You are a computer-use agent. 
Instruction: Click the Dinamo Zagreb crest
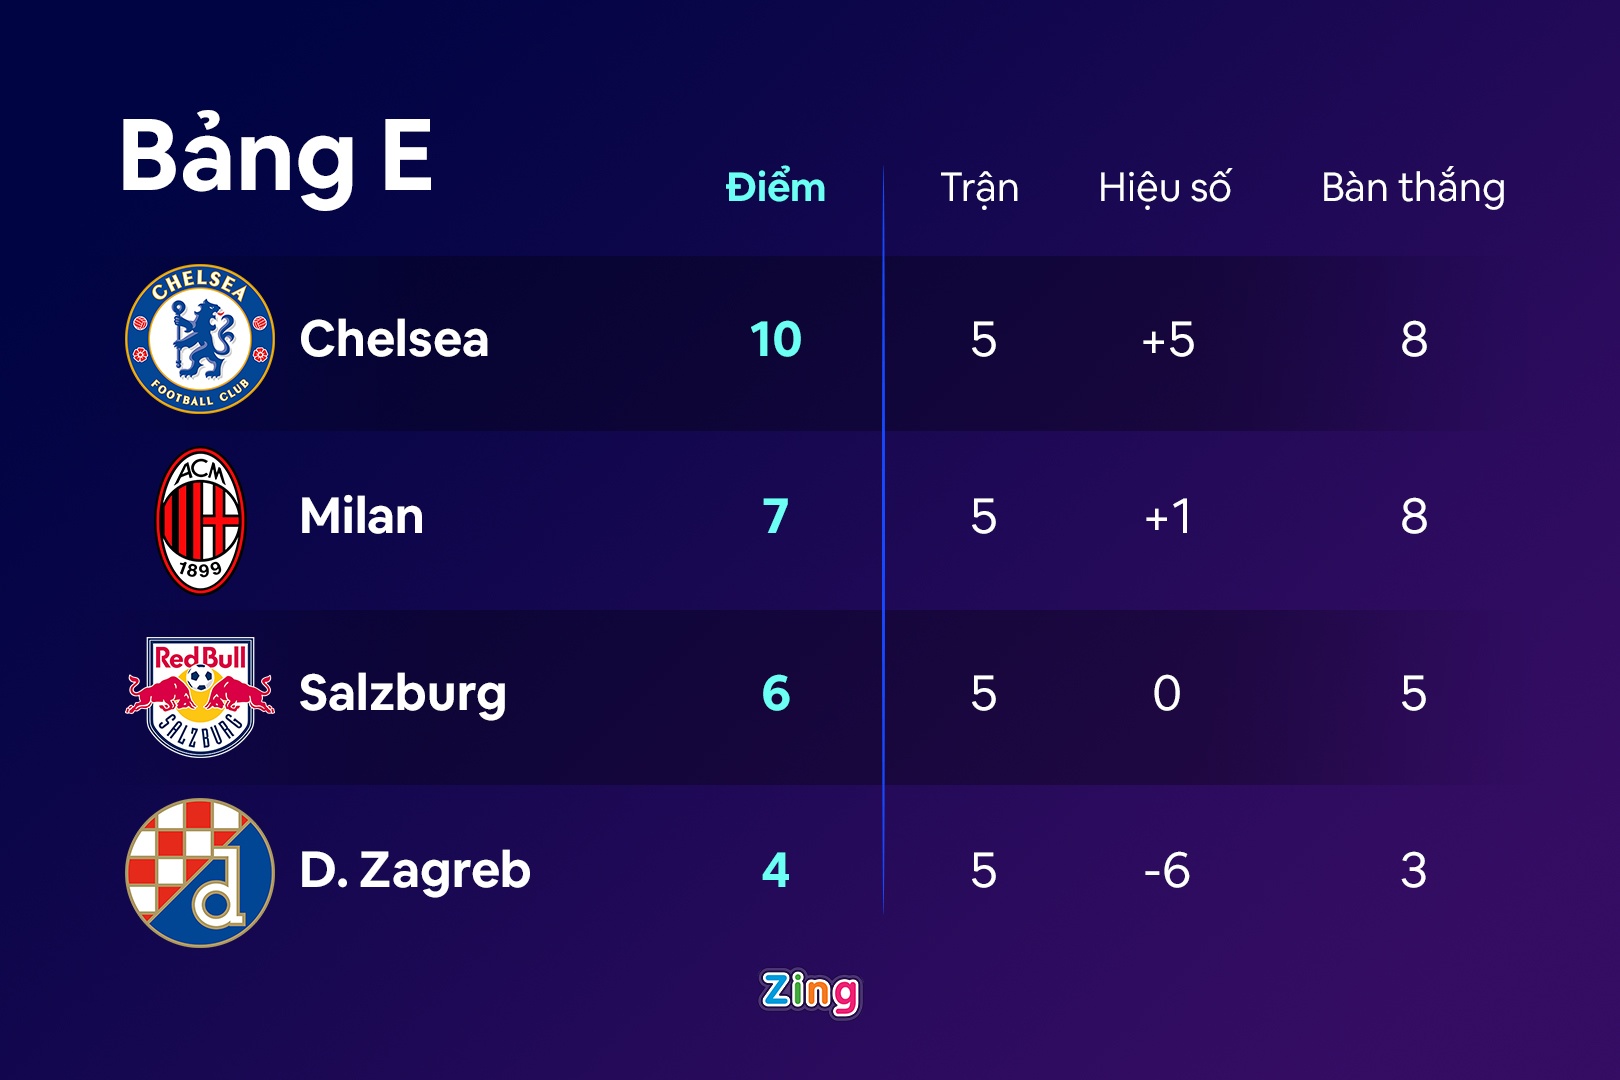(200, 872)
